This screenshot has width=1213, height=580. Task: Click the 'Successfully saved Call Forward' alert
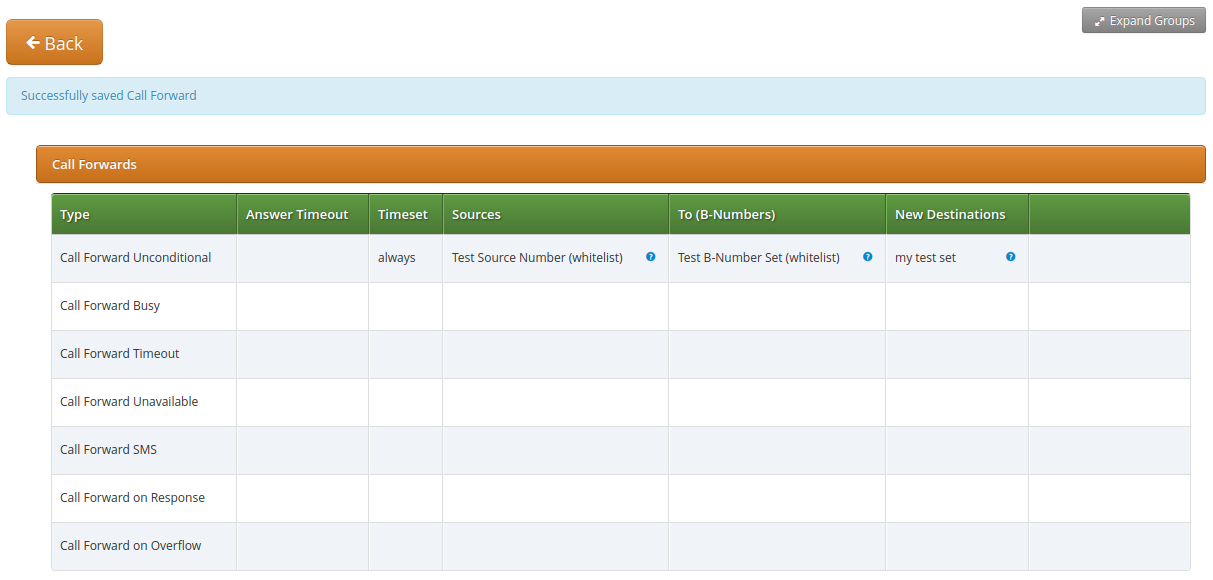[605, 96]
